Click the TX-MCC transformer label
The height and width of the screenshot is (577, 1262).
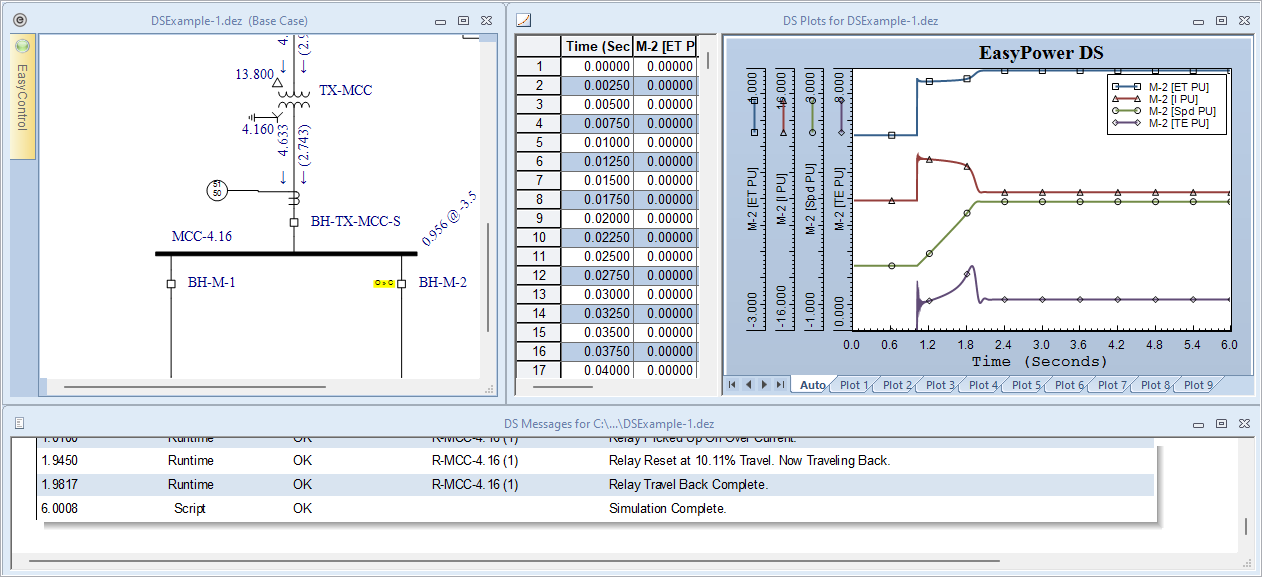pyautogui.click(x=346, y=90)
